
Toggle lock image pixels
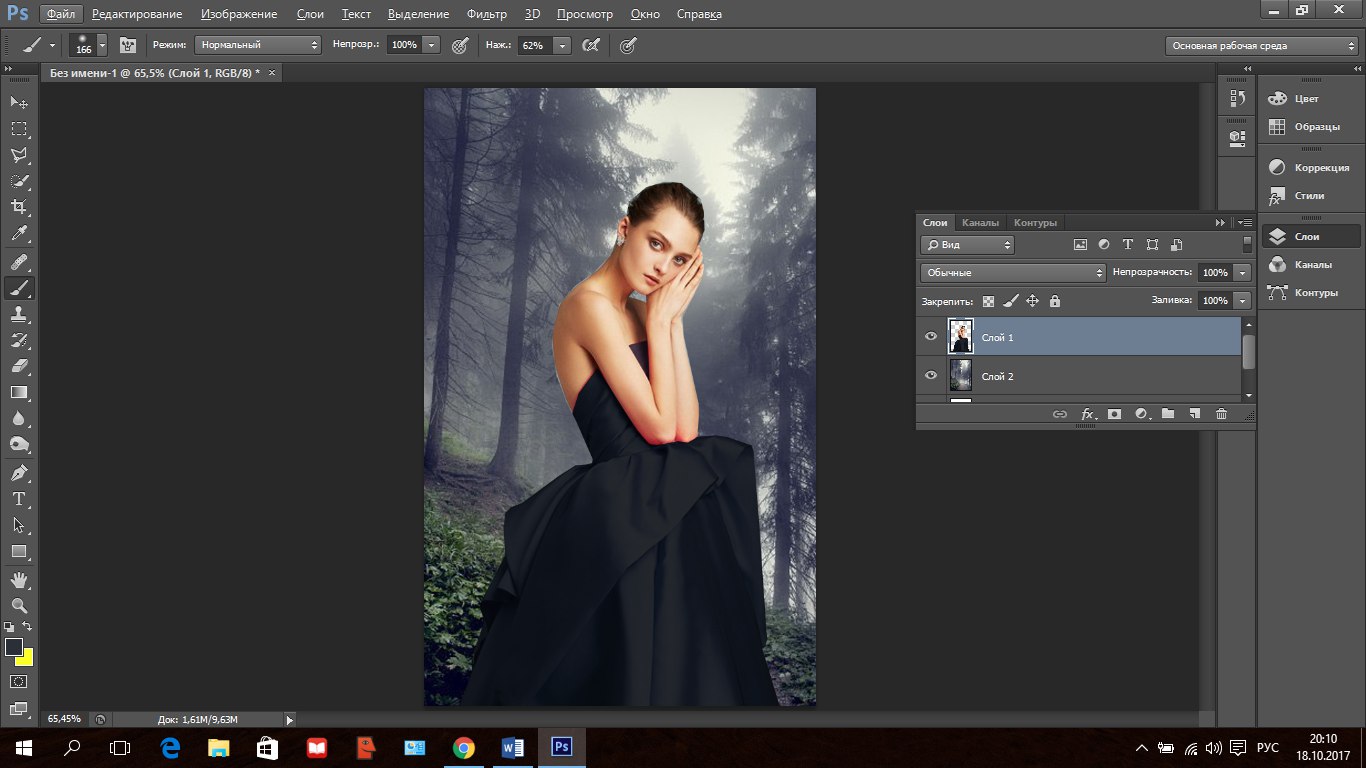(1010, 300)
